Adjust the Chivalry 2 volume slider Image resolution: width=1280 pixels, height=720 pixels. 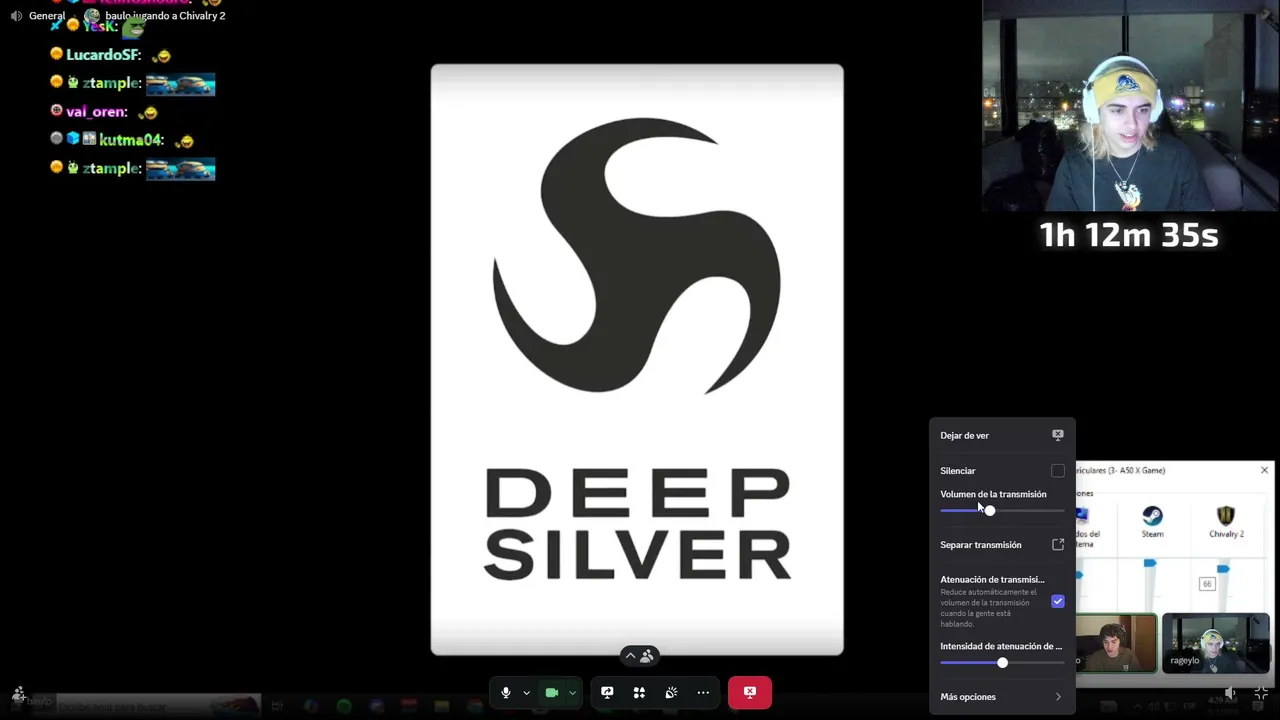click(1223, 569)
